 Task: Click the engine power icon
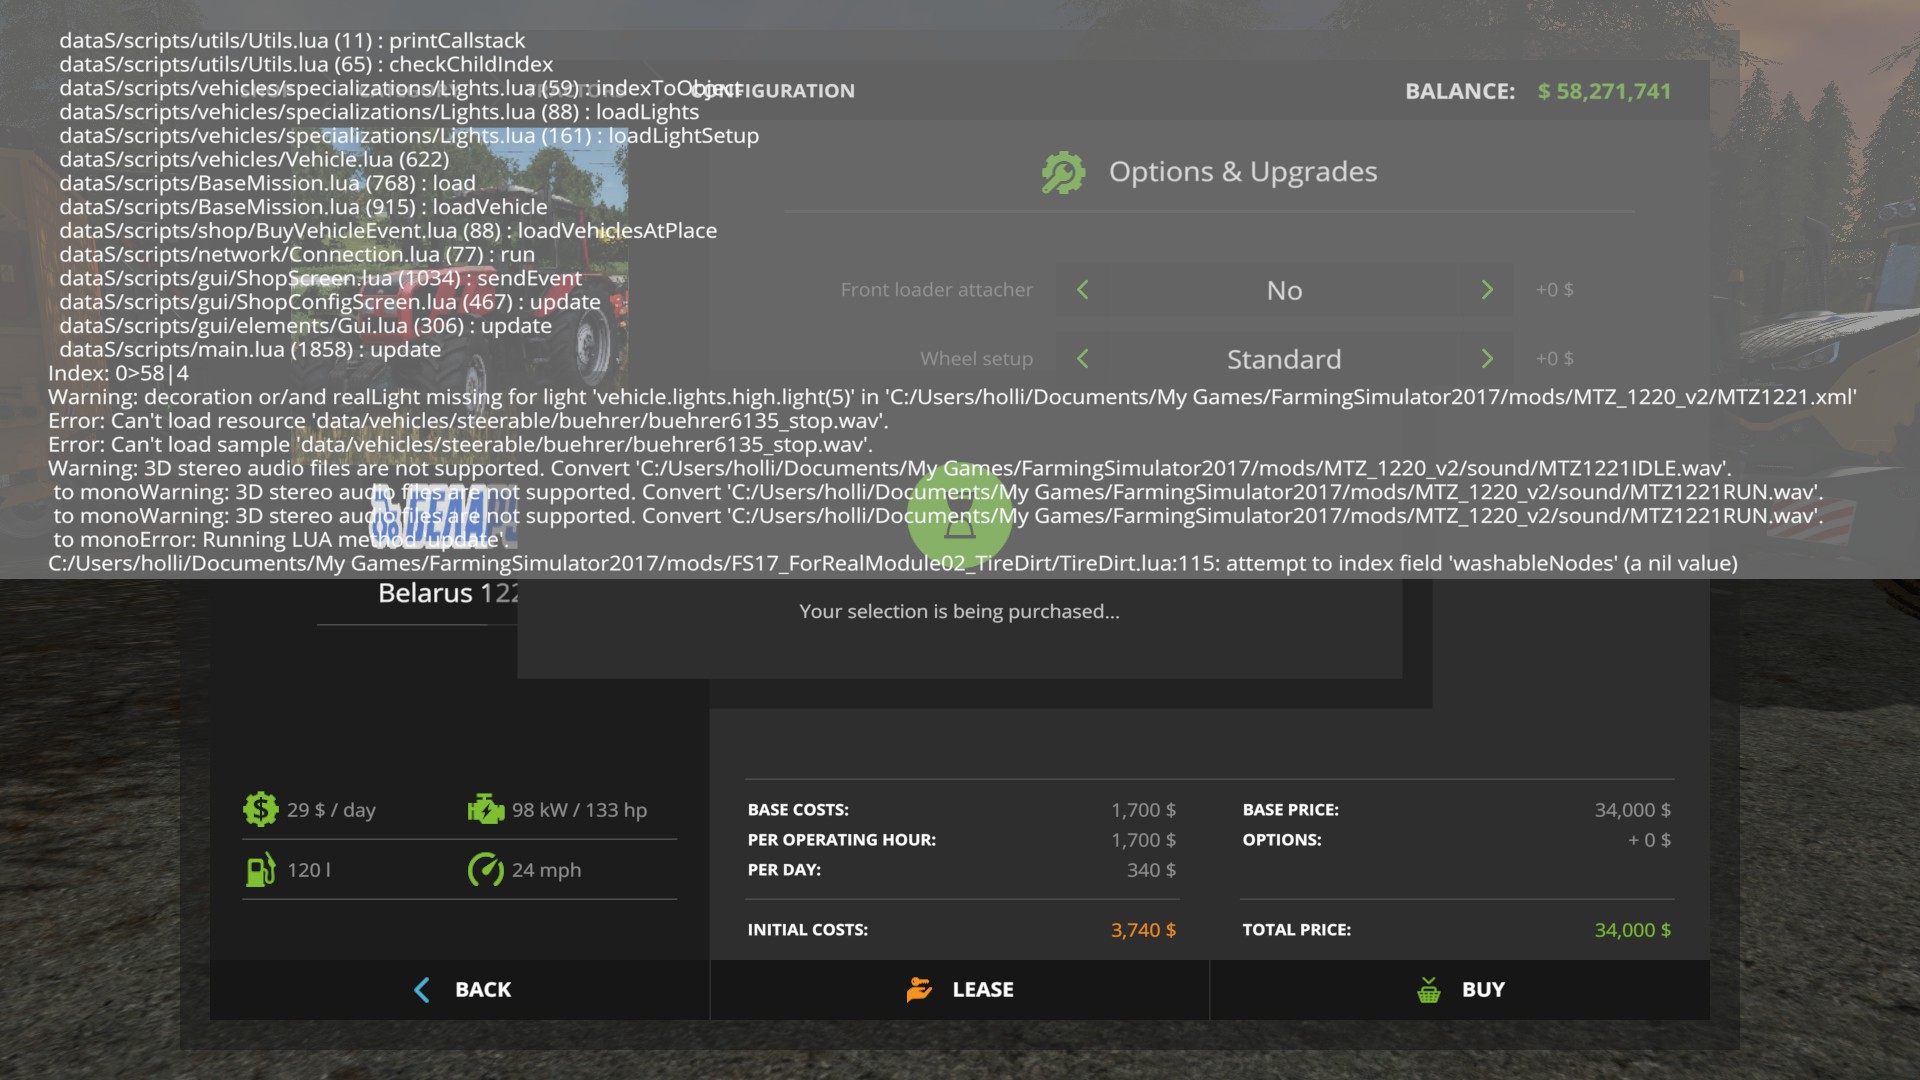click(486, 809)
